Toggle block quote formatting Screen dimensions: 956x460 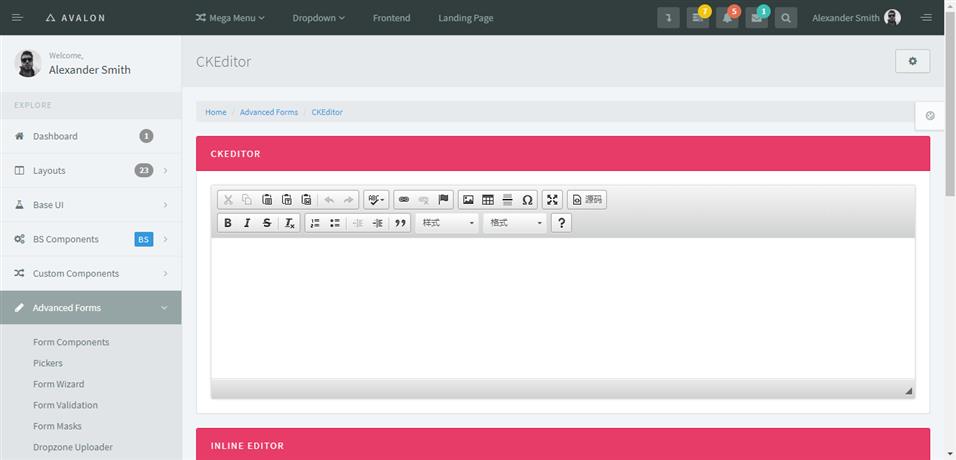coord(400,223)
